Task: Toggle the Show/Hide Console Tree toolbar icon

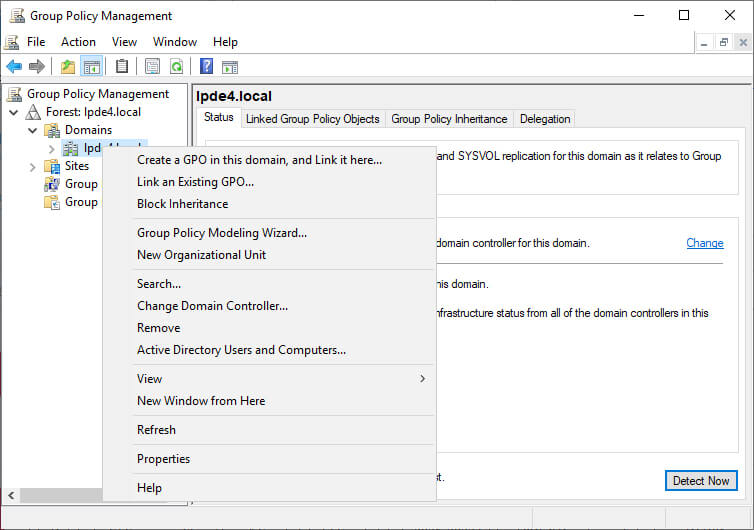Action: (91, 66)
